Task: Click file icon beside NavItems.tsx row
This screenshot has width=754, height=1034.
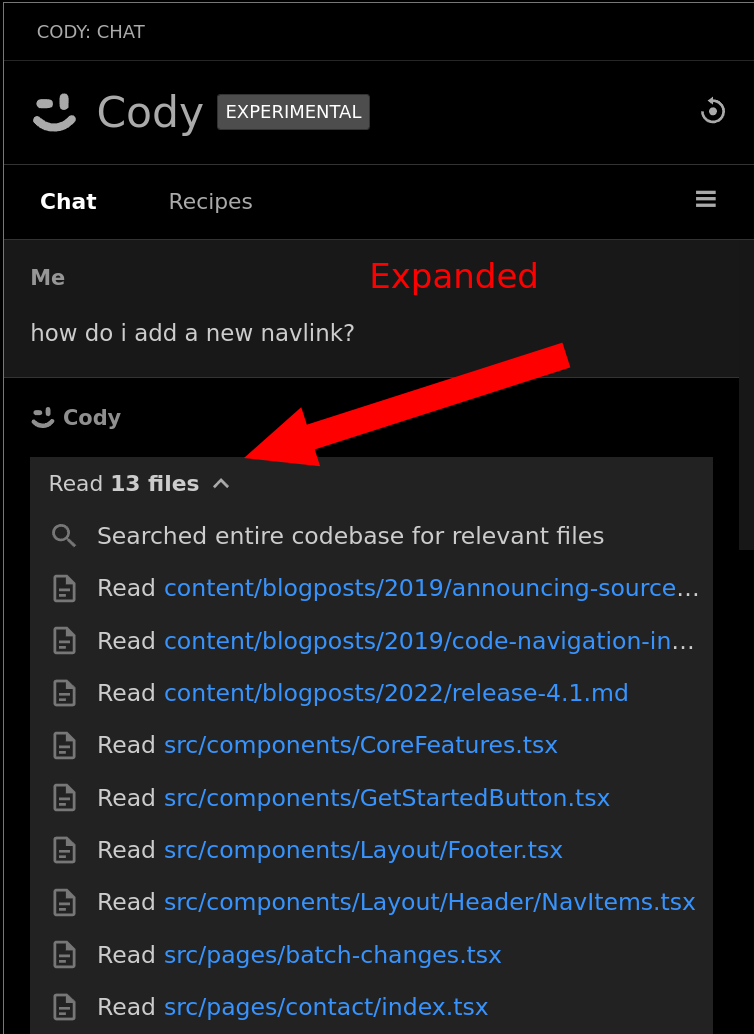Action: pyautogui.click(x=64, y=902)
